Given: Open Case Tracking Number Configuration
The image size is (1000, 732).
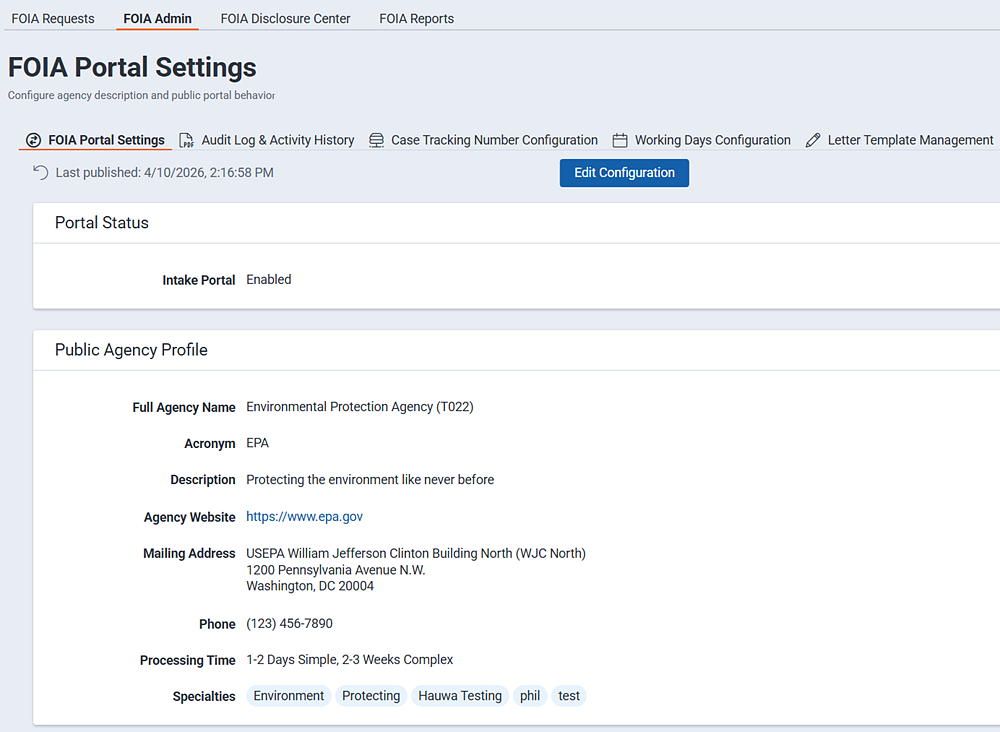Looking at the screenshot, I should [x=494, y=140].
